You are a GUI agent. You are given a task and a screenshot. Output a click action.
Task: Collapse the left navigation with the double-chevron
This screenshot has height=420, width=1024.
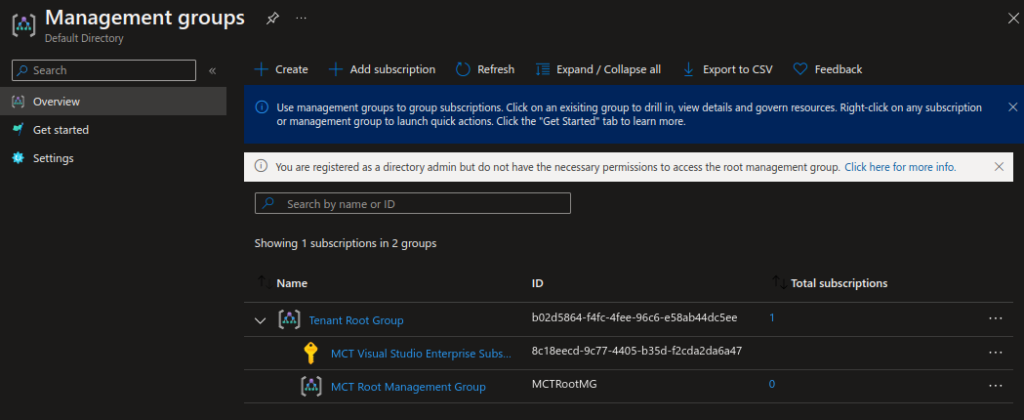point(212,71)
